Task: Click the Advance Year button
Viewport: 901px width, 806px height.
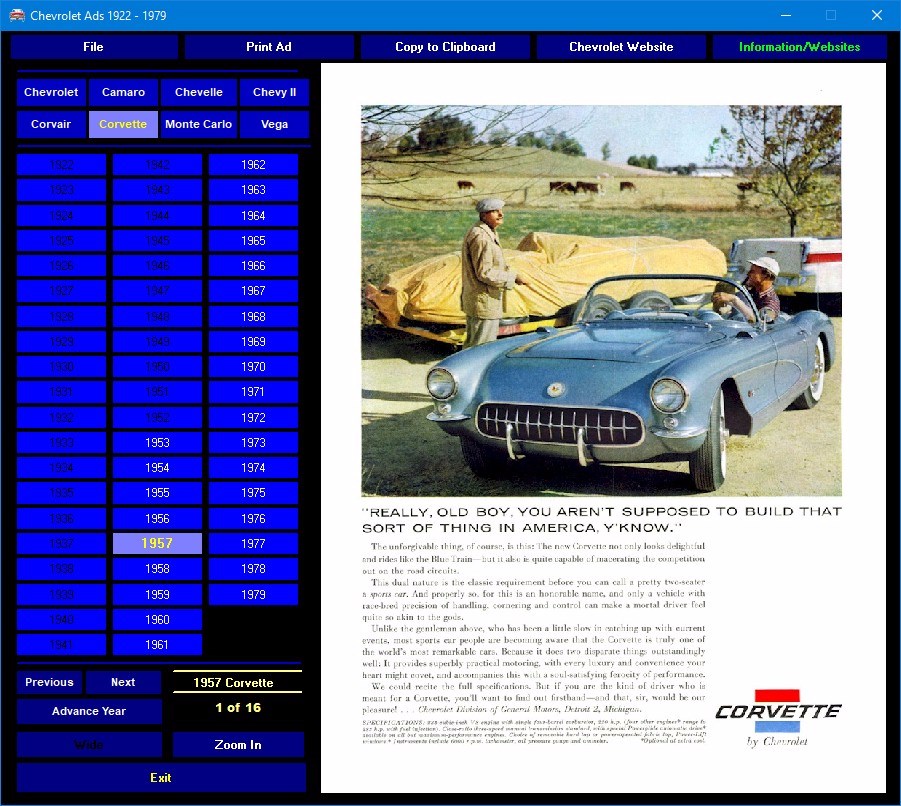Action: [89, 711]
